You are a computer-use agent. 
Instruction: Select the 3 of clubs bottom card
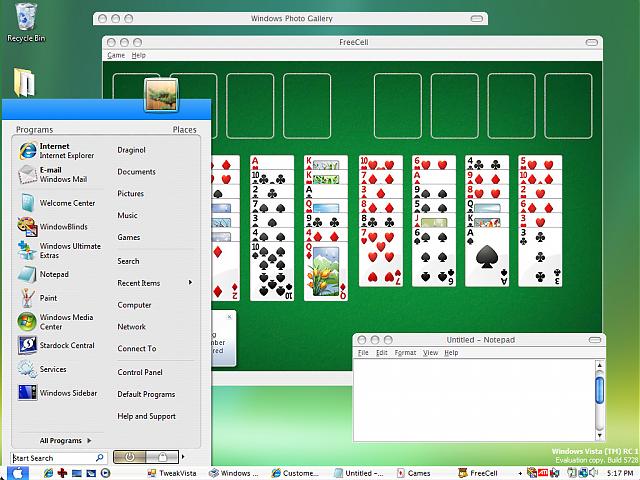coord(540,257)
